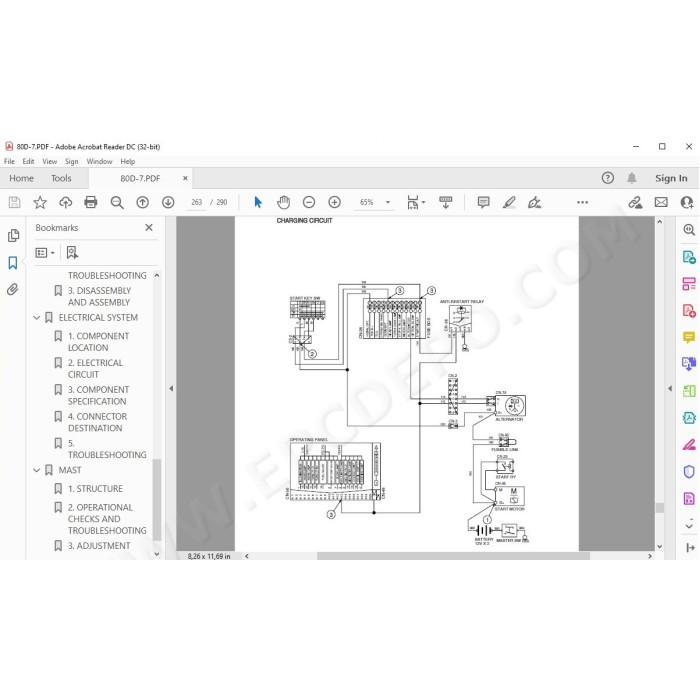Image resolution: width=700 pixels, height=700 pixels.
Task: Enable scrolling mode icon
Action: pos(446,202)
